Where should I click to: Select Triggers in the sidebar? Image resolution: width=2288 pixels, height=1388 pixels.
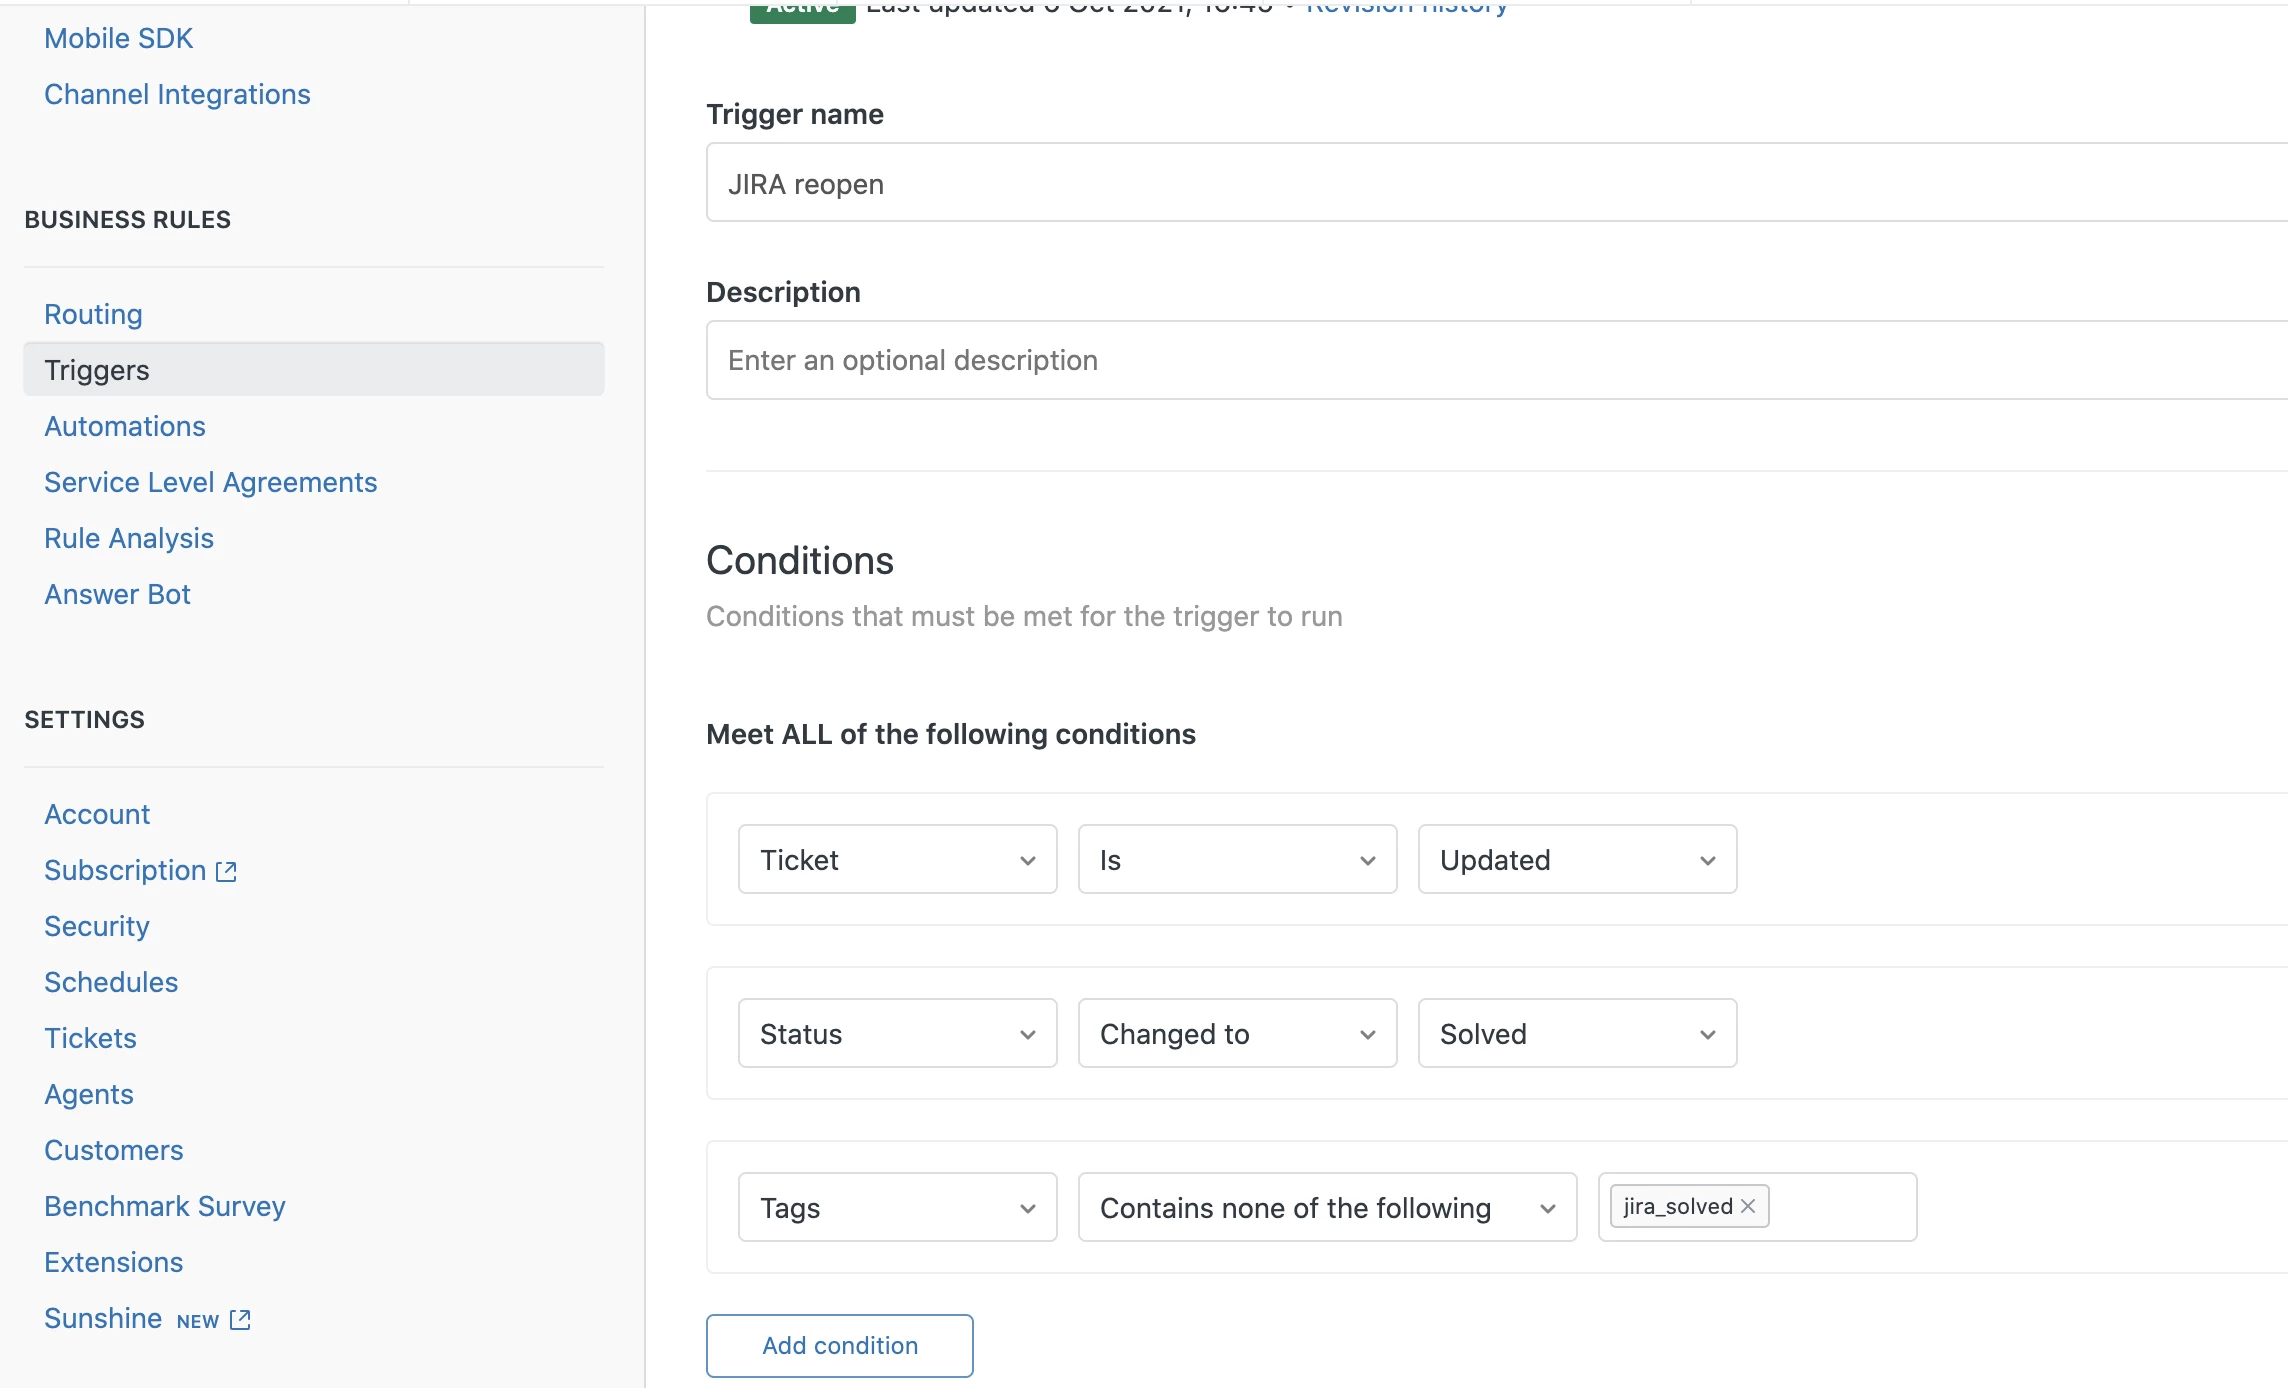point(97,370)
